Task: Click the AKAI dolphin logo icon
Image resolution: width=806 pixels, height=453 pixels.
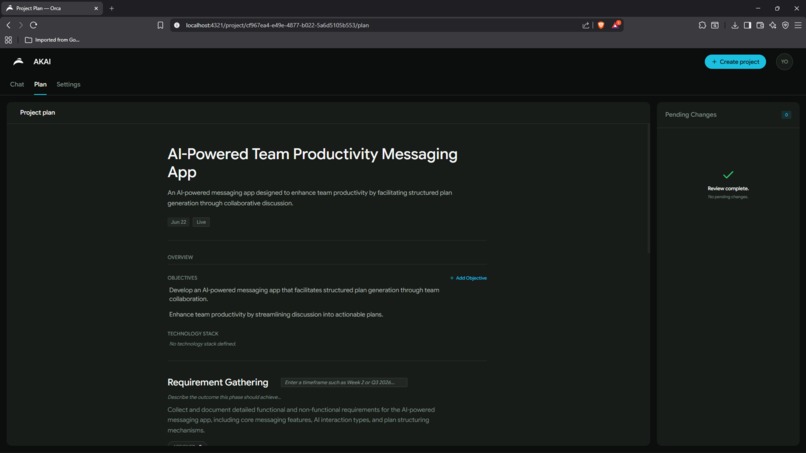Action: [19, 62]
